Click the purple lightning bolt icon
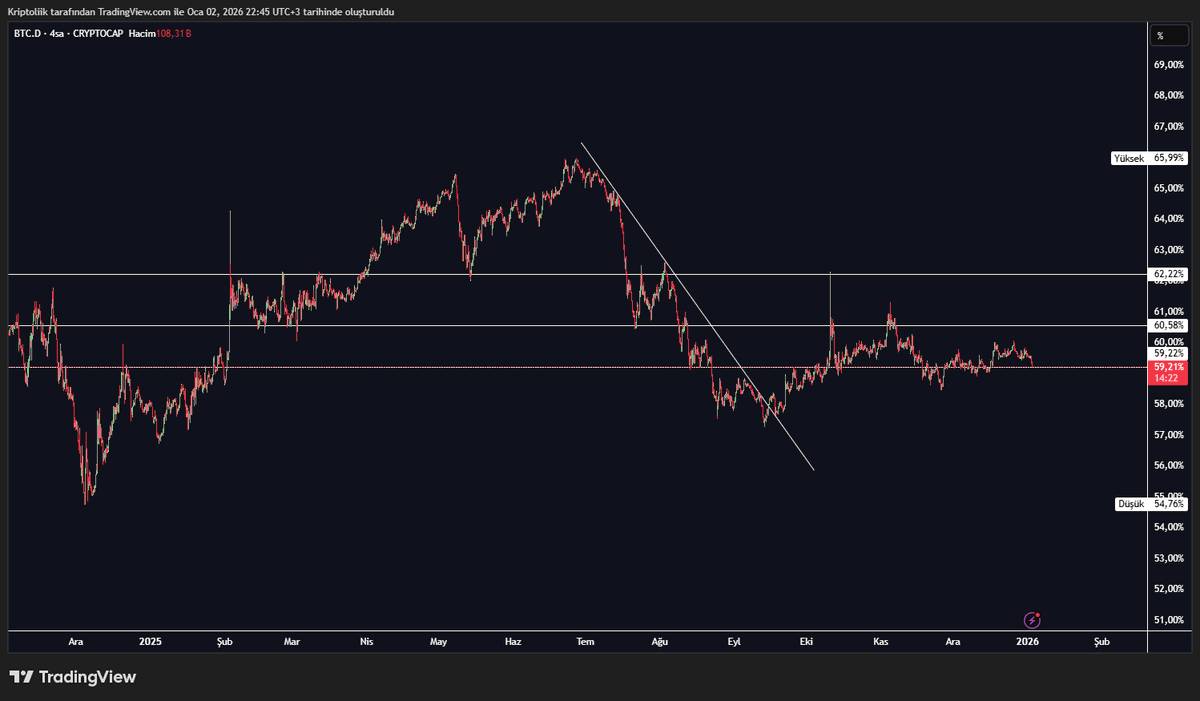1200x701 pixels. (x=1032, y=620)
